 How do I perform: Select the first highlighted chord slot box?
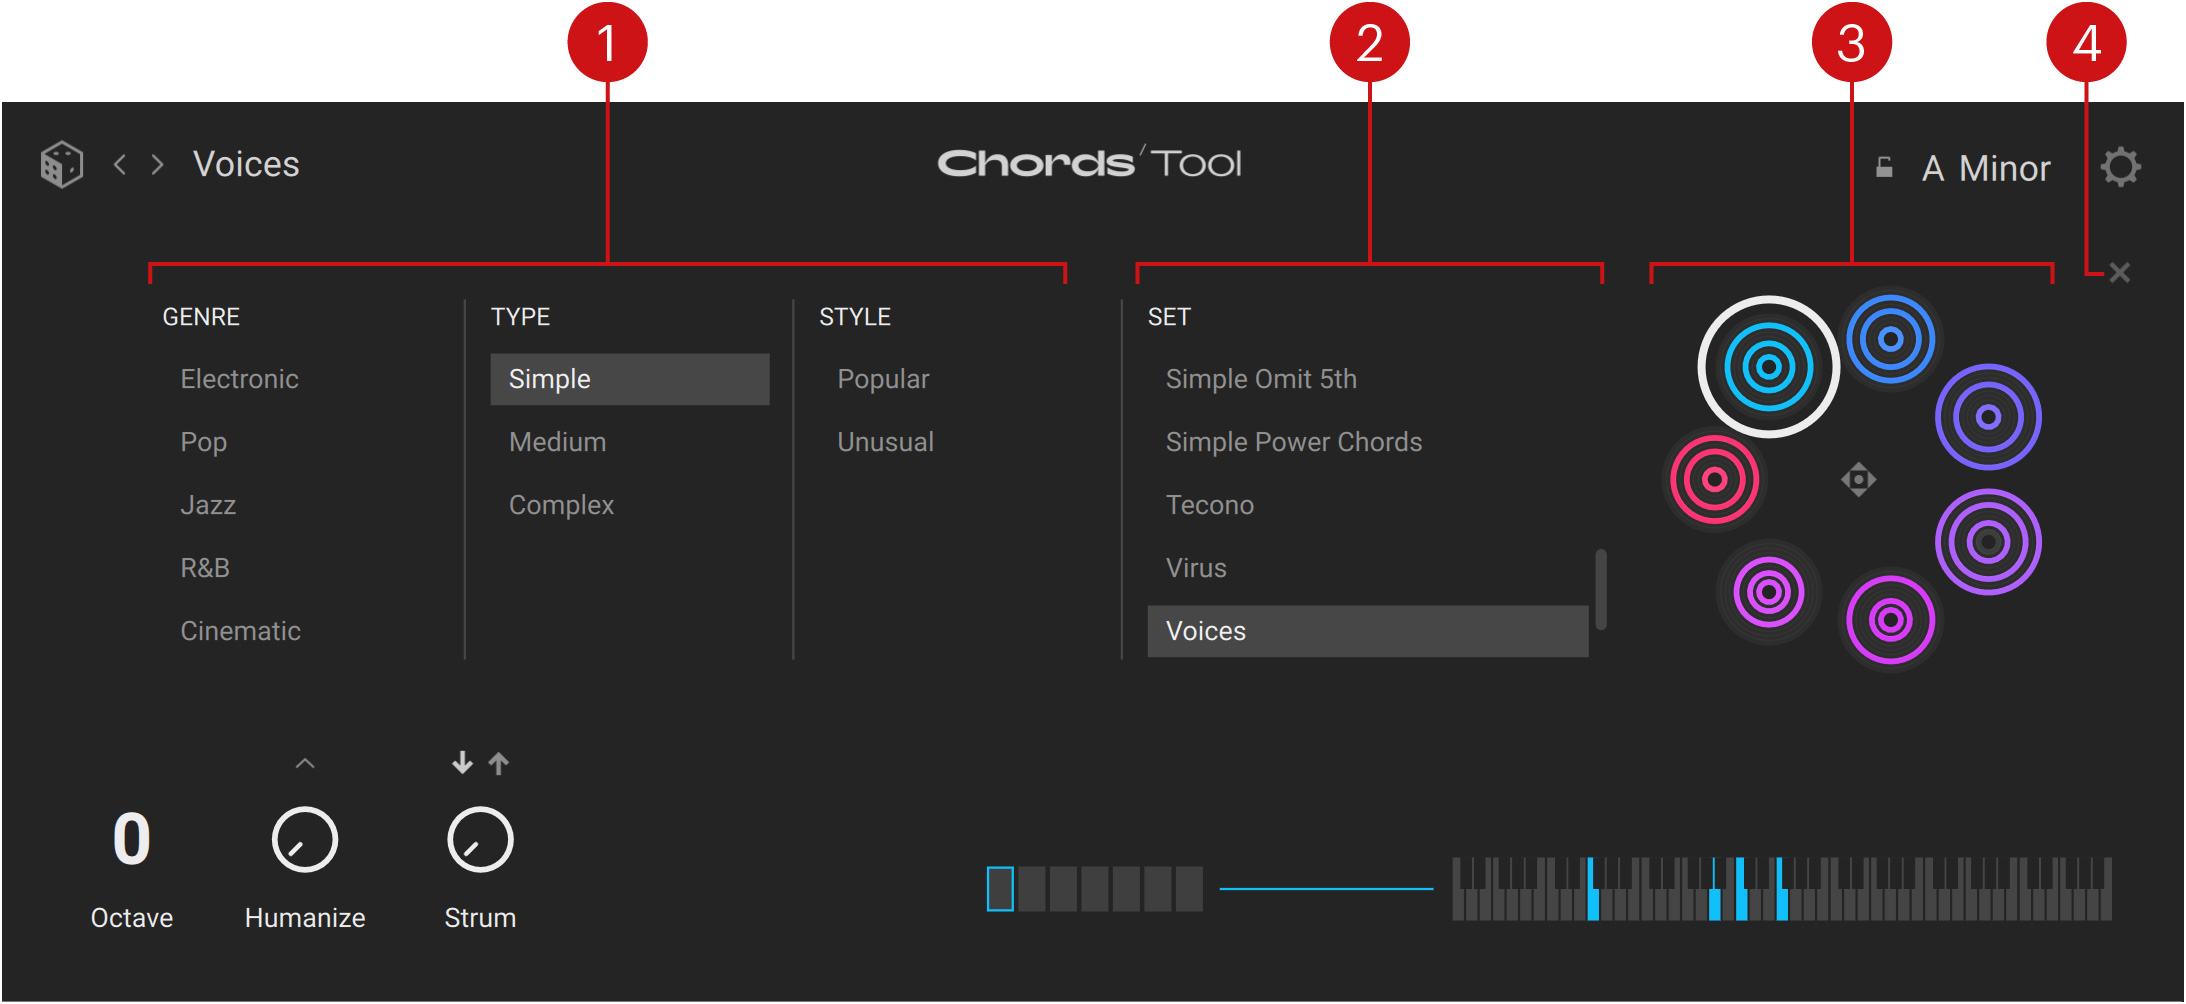pyautogui.click(x=1000, y=888)
